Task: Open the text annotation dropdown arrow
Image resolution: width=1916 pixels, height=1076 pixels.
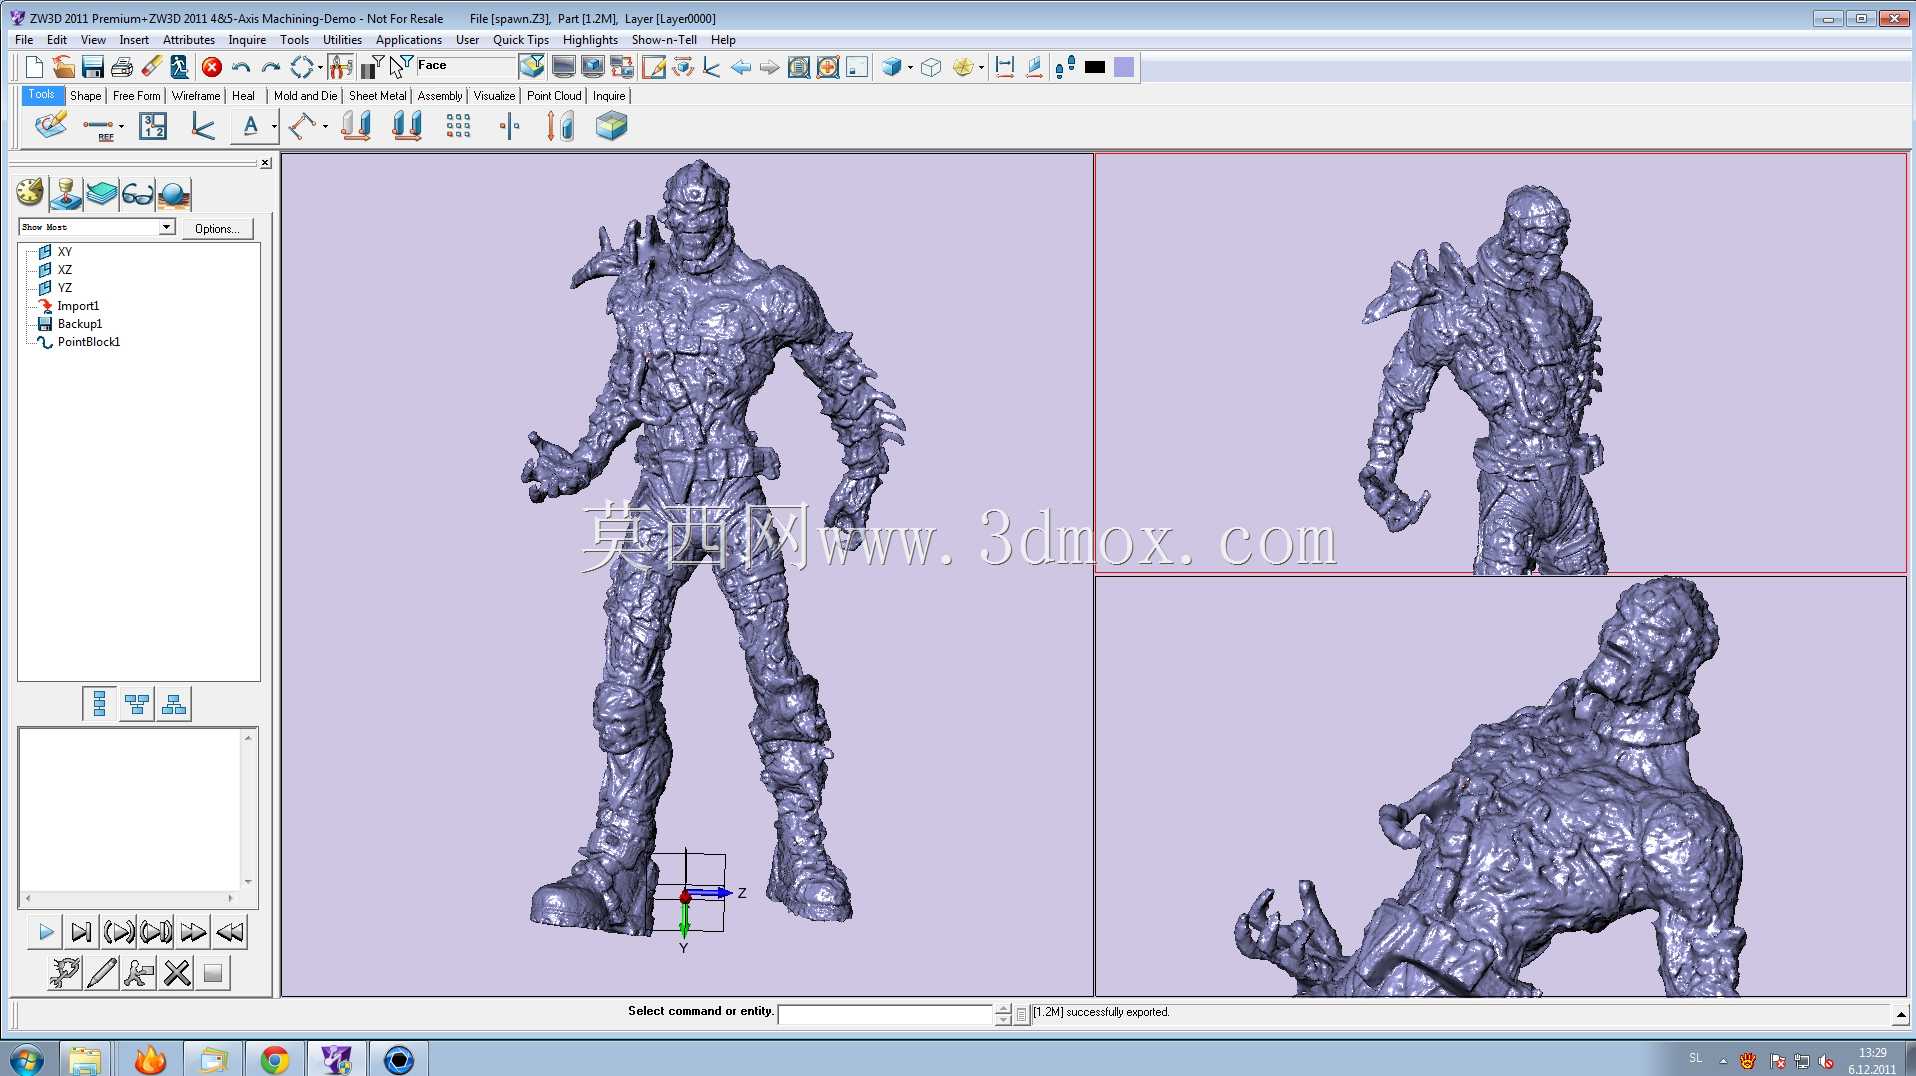Action: (274, 127)
